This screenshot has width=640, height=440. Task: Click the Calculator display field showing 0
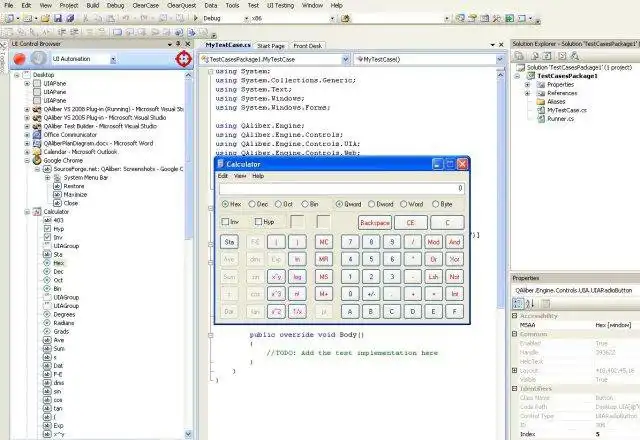[342, 188]
